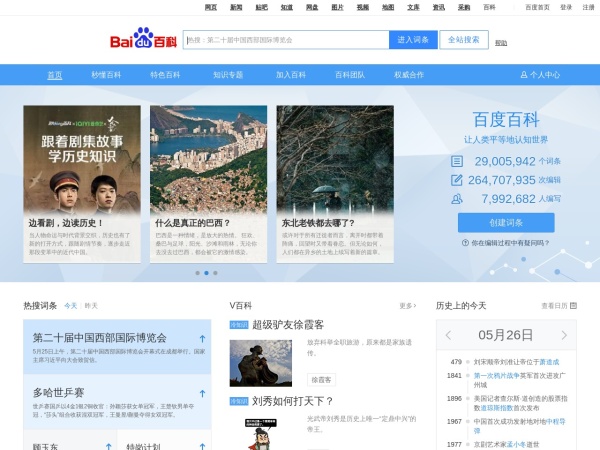This screenshot has width=600, height=450.
Task: Open 第二十届中国西部国际博览会 hot entry title
Action: click(x=99, y=338)
